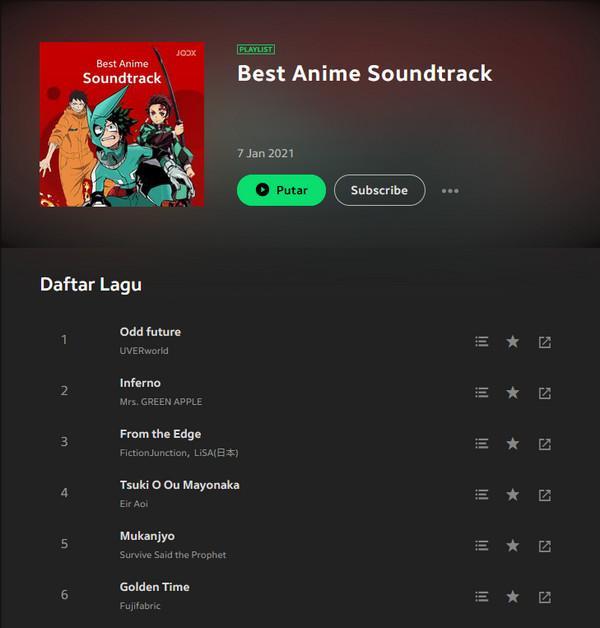This screenshot has width=600, height=628.
Task: Share the Odd future track
Action: click(x=545, y=342)
